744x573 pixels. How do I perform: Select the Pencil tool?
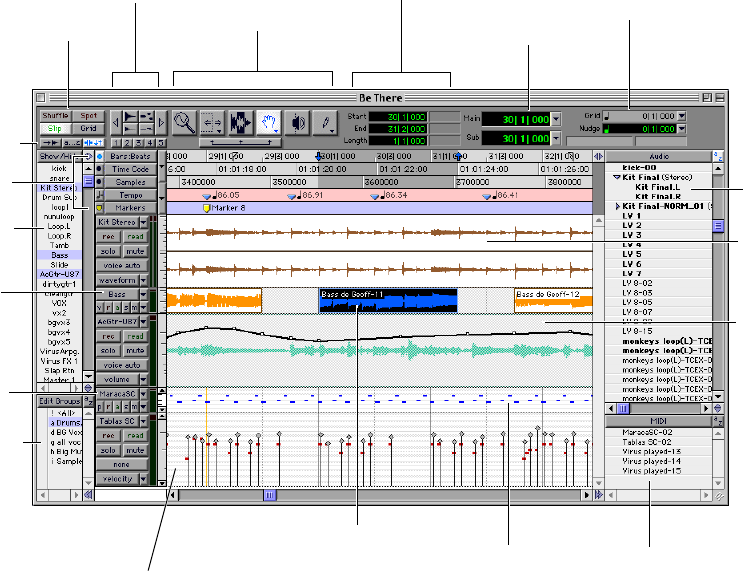click(326, 123)
